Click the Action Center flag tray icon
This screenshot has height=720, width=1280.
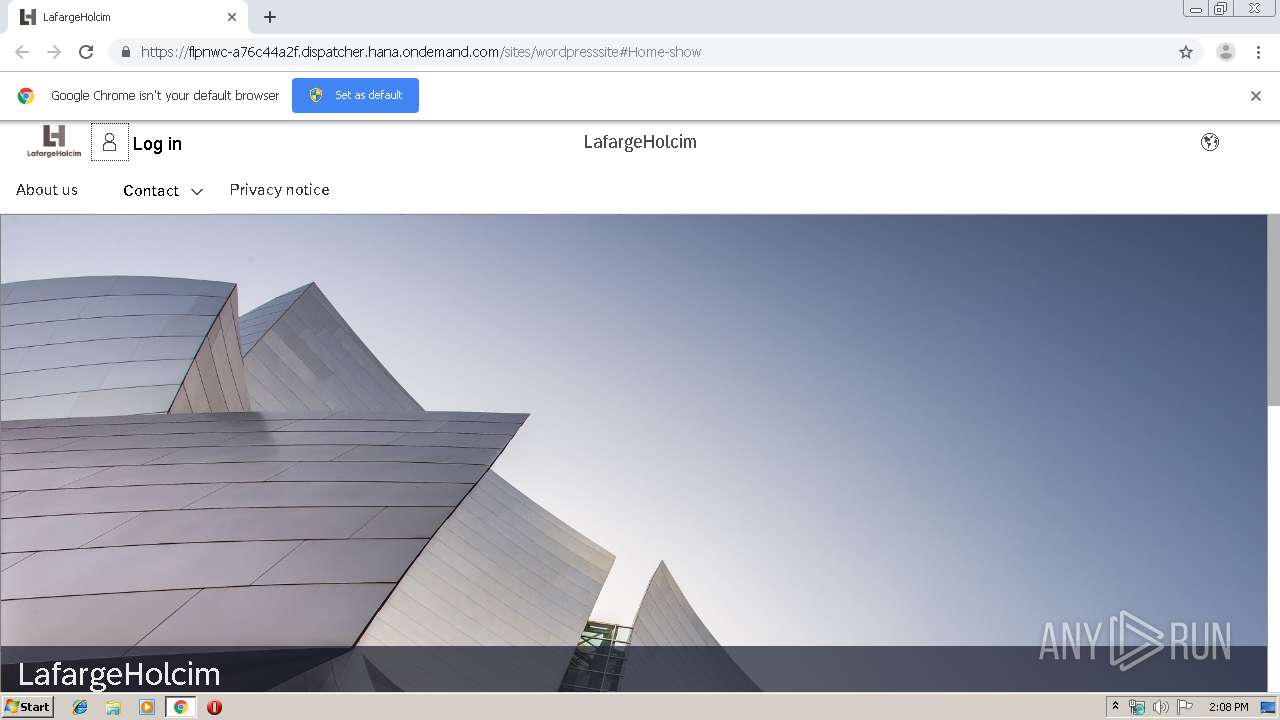(x=1184, y=707)
